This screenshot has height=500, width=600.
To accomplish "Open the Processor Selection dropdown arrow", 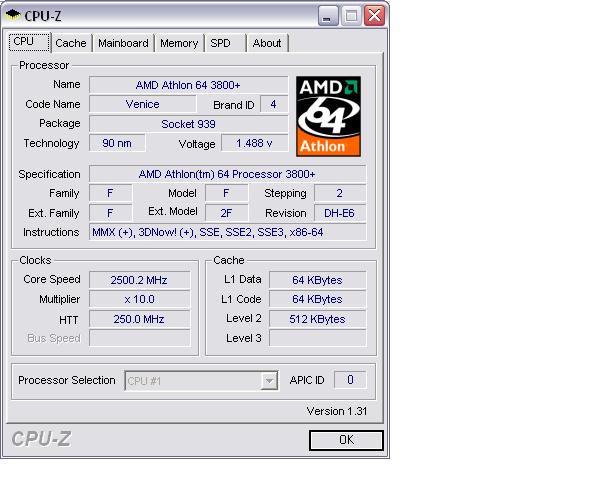I will tap(269, 381).
